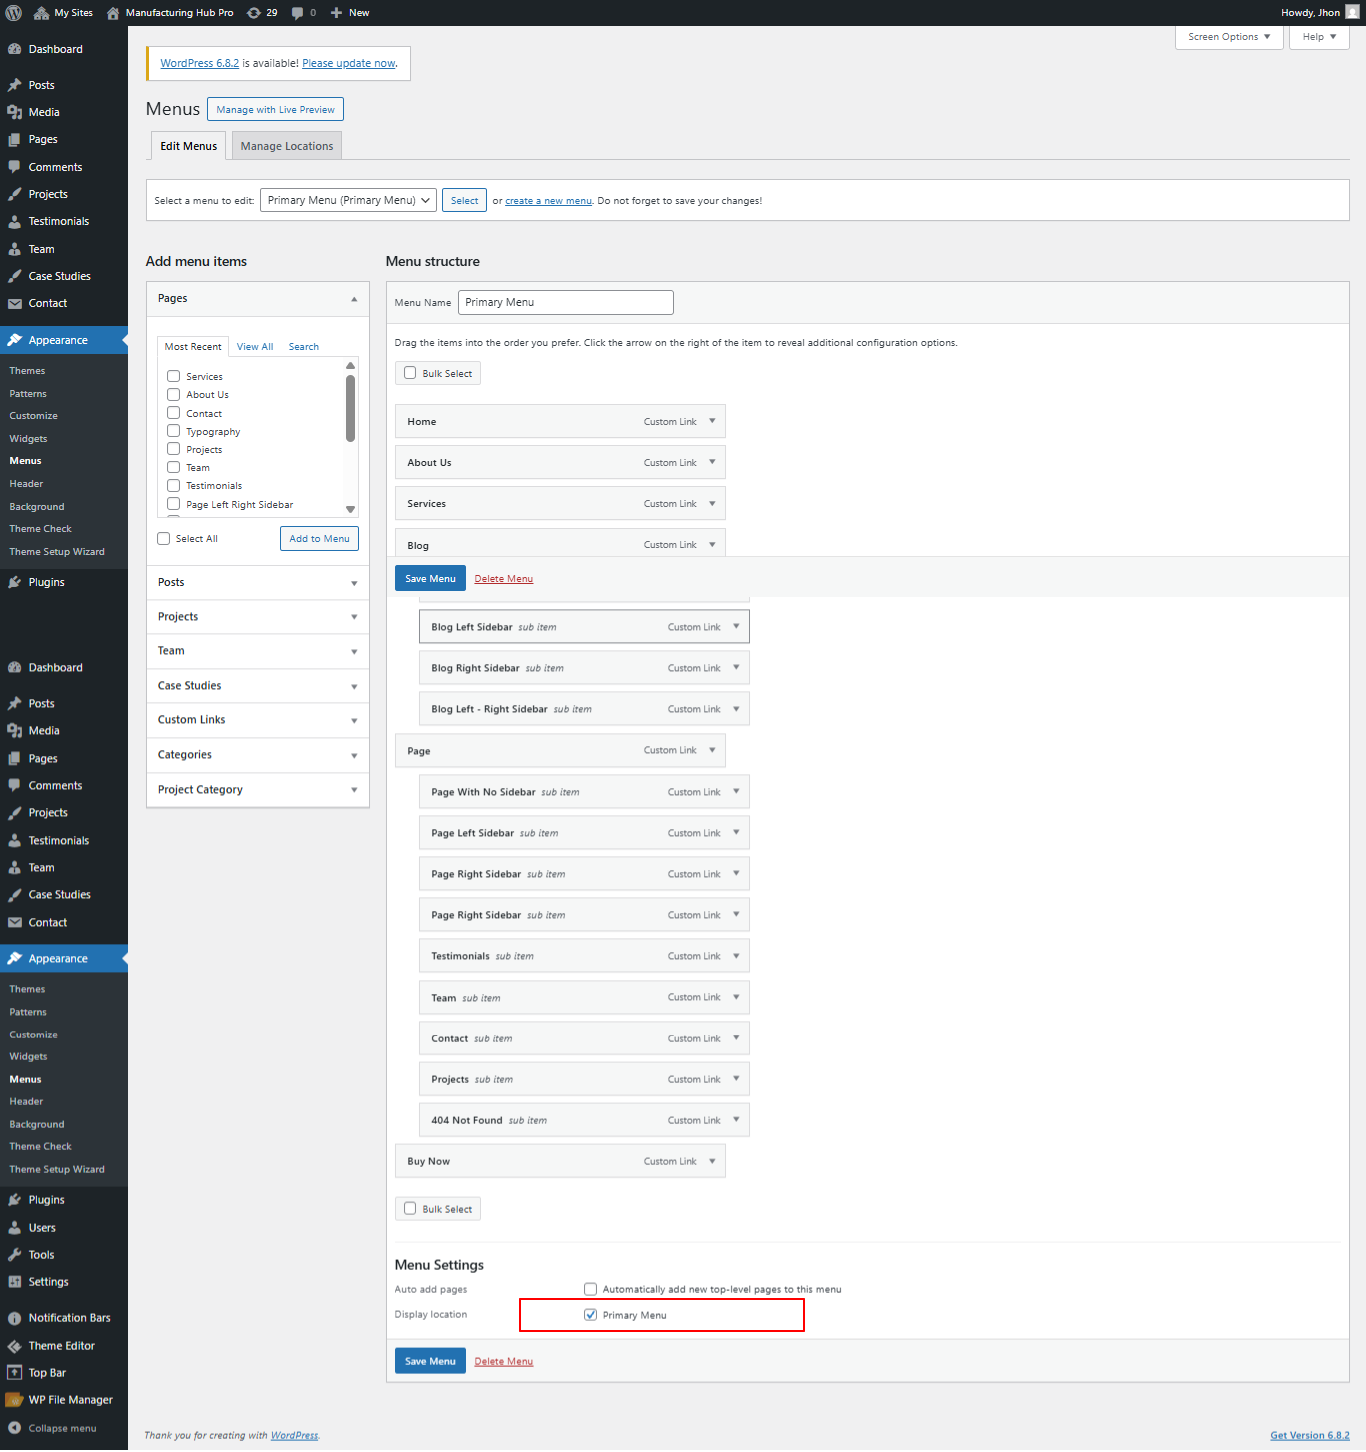Image resolution: width=1366 pixels, height=1452 pixels.
Task: Select the Search pages tab
Action: pos(304,347)
